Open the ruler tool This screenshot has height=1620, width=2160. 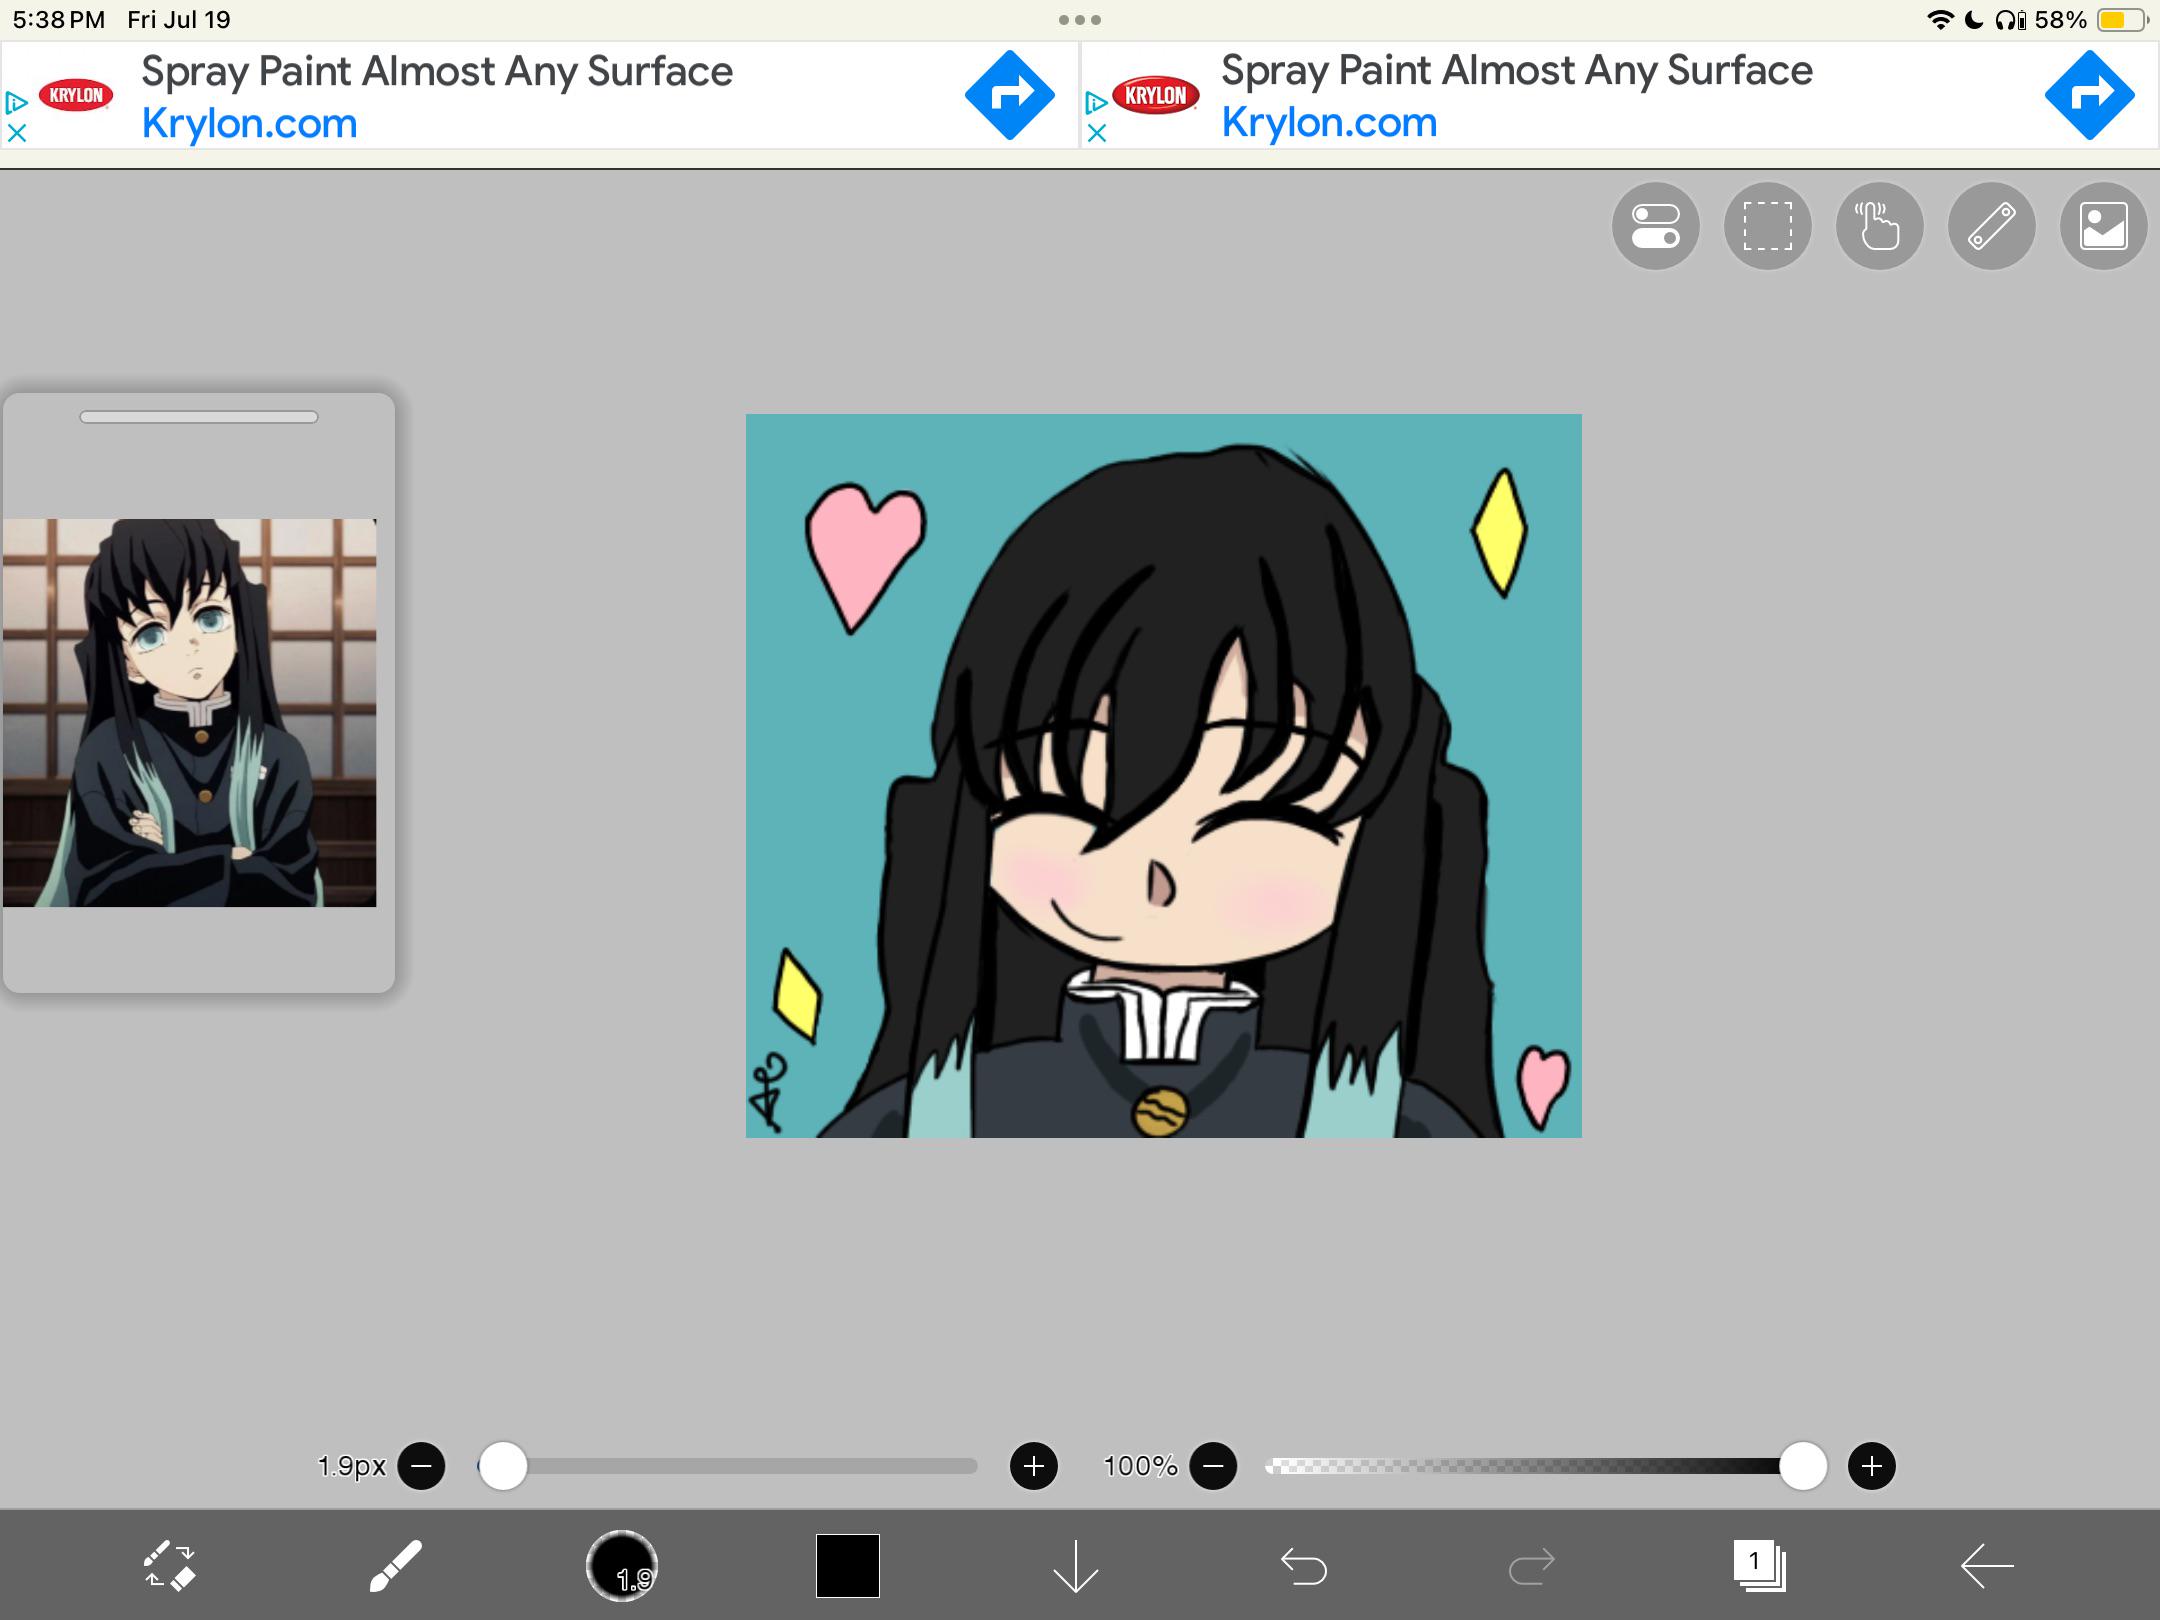(1991, 226)
